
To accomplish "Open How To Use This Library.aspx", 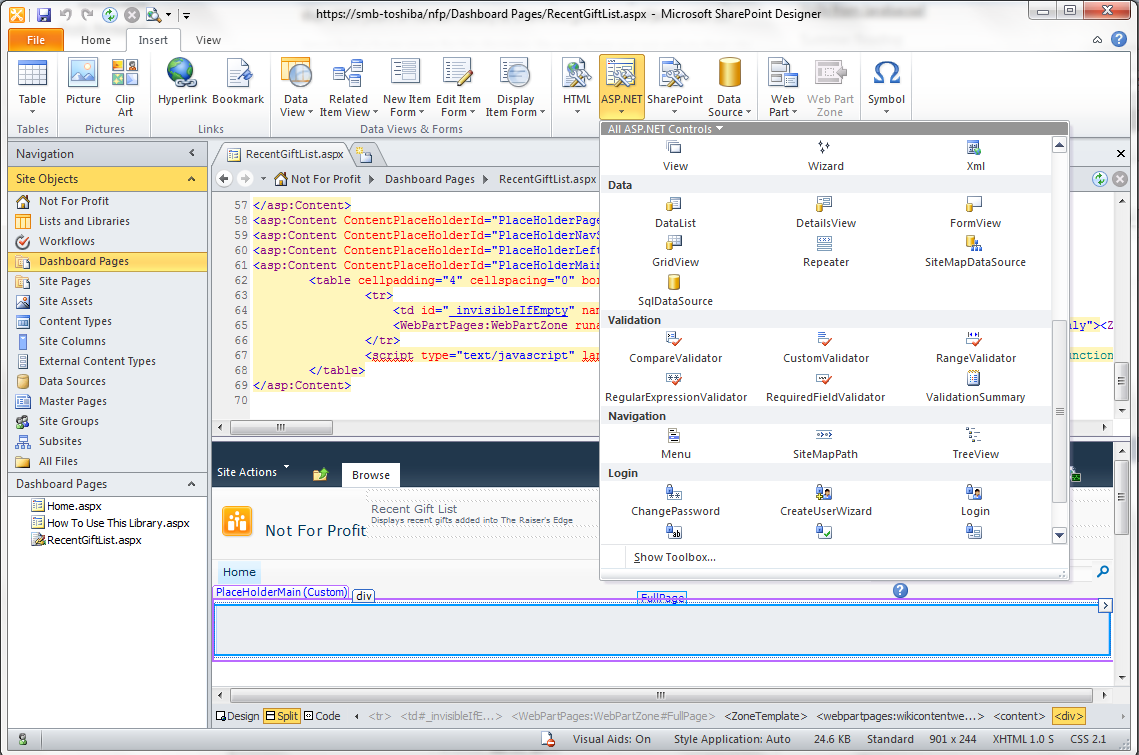I will [x=110, y=523].
